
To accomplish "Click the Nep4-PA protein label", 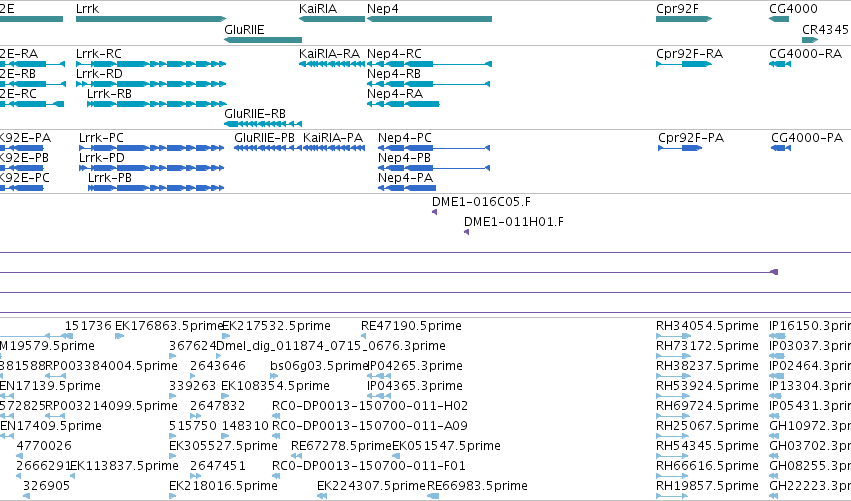I will (x=405, y=178).
